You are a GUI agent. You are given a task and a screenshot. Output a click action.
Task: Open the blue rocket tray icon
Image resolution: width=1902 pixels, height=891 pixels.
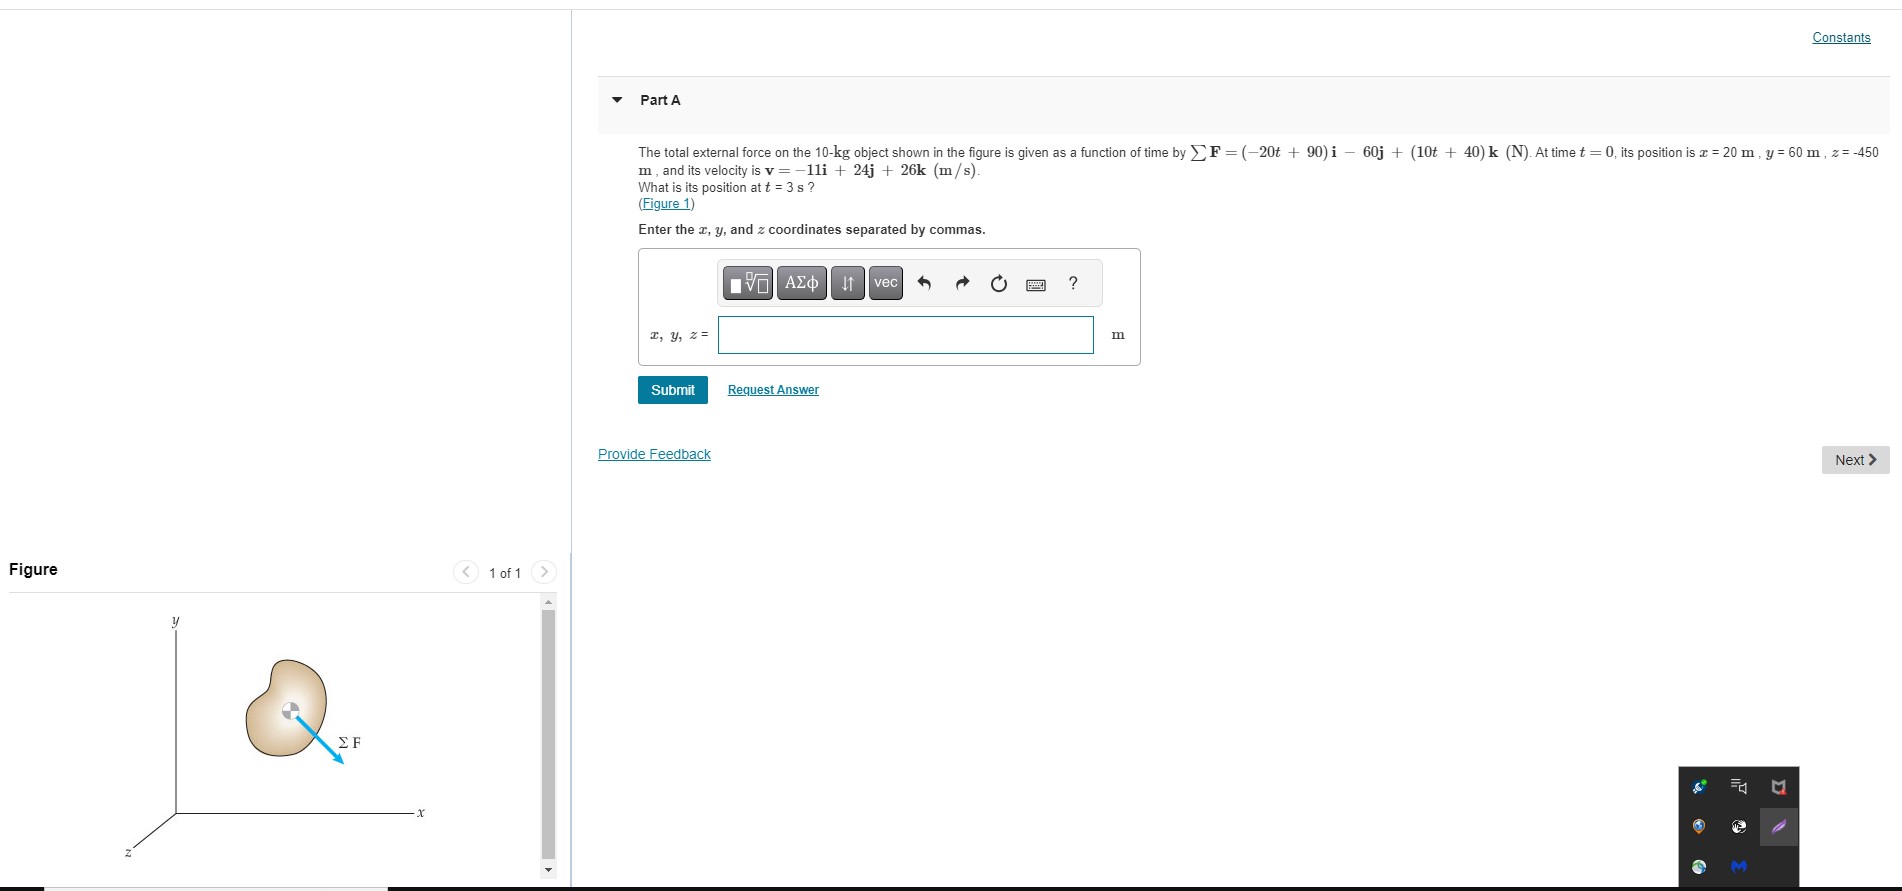[1699, 787]
